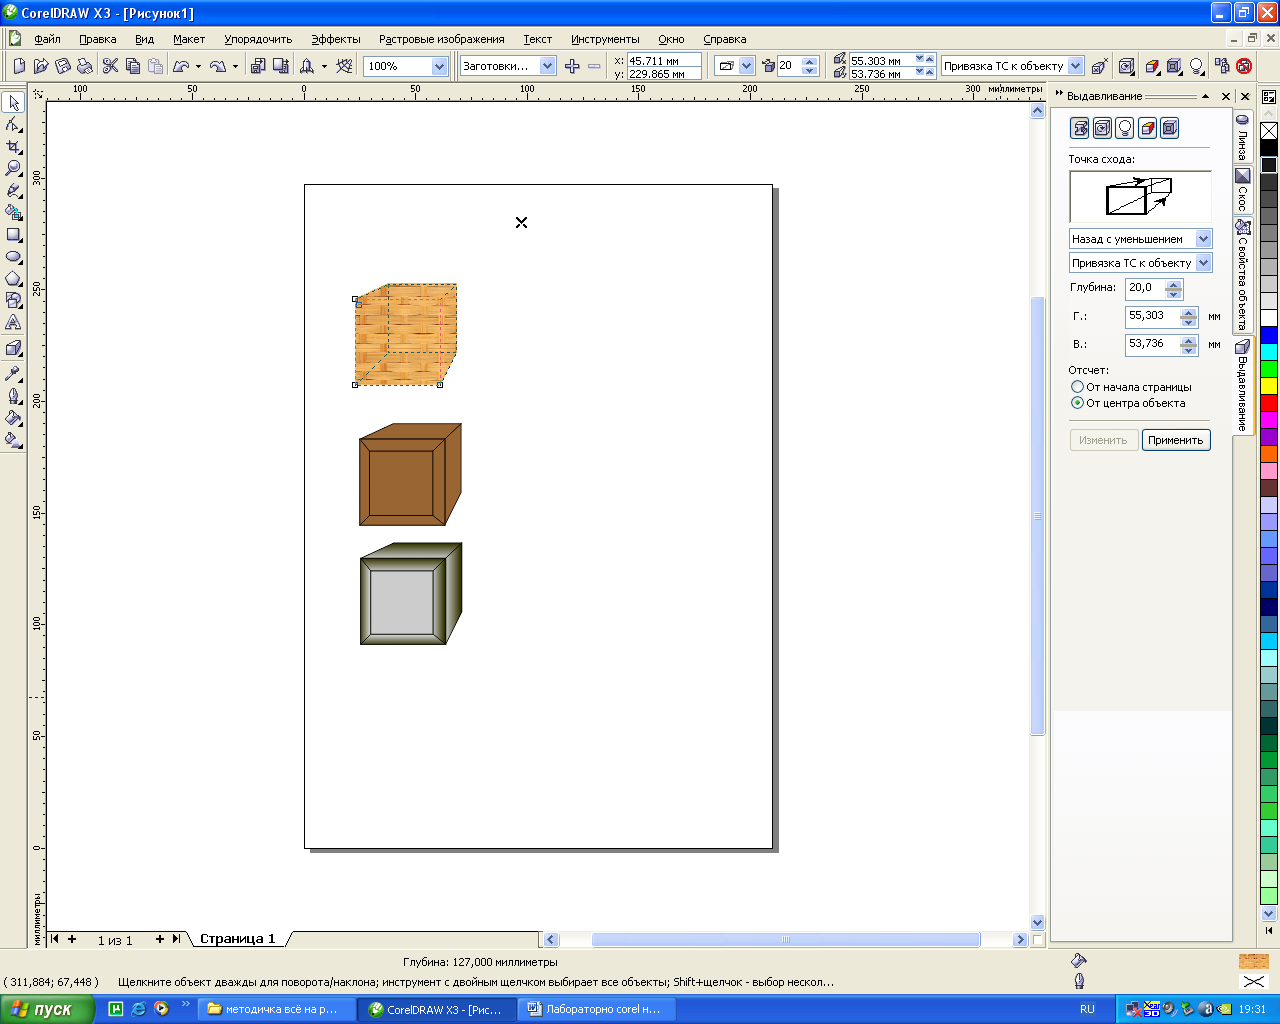Open the Файл menu
The width and height of the screenshot is (1280, 1024).
pos(47,39)
